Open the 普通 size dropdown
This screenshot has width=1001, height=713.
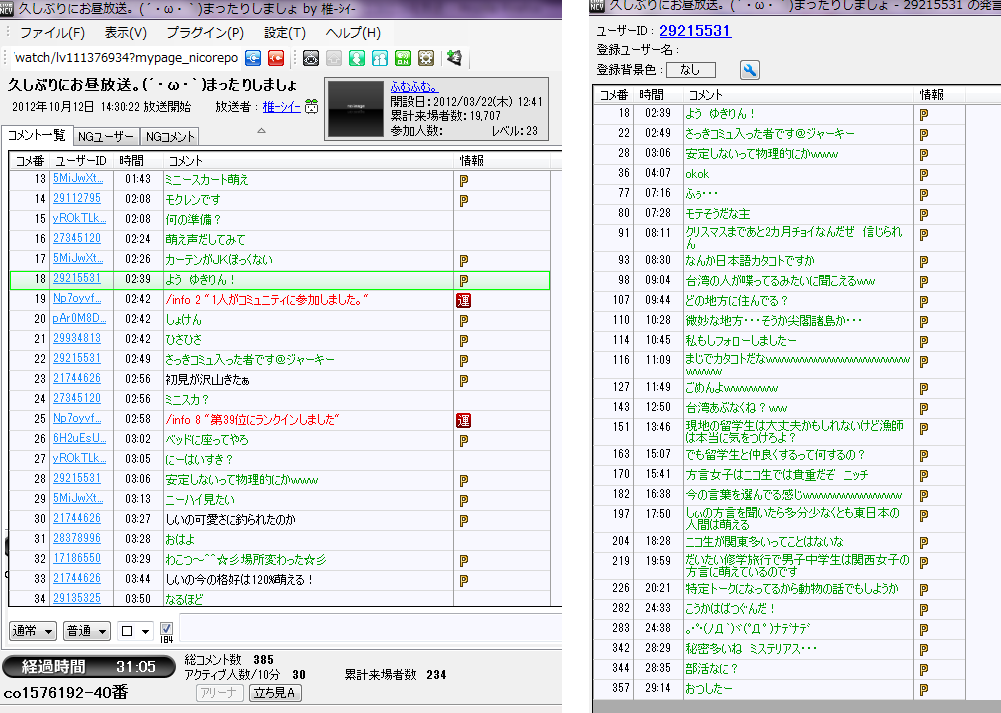pyautogui.click(x=86, y=631)
